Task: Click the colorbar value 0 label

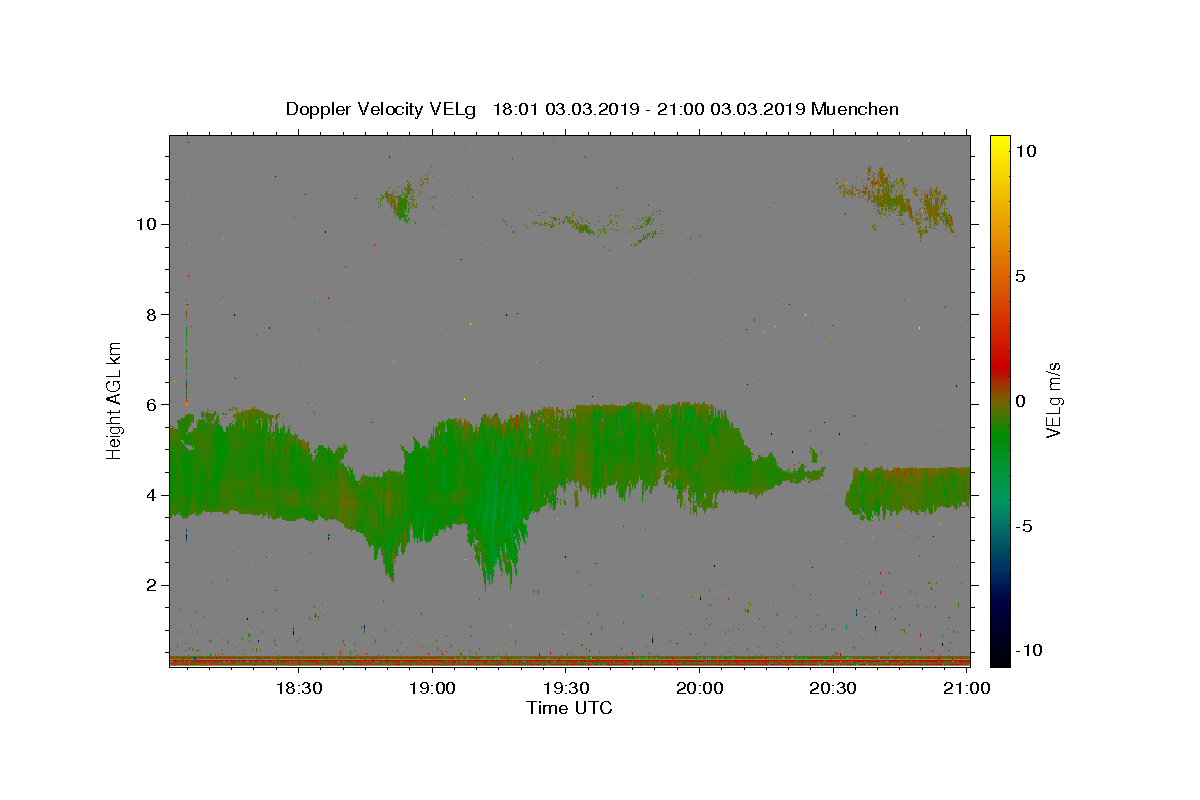Action: click(1021, 401)
